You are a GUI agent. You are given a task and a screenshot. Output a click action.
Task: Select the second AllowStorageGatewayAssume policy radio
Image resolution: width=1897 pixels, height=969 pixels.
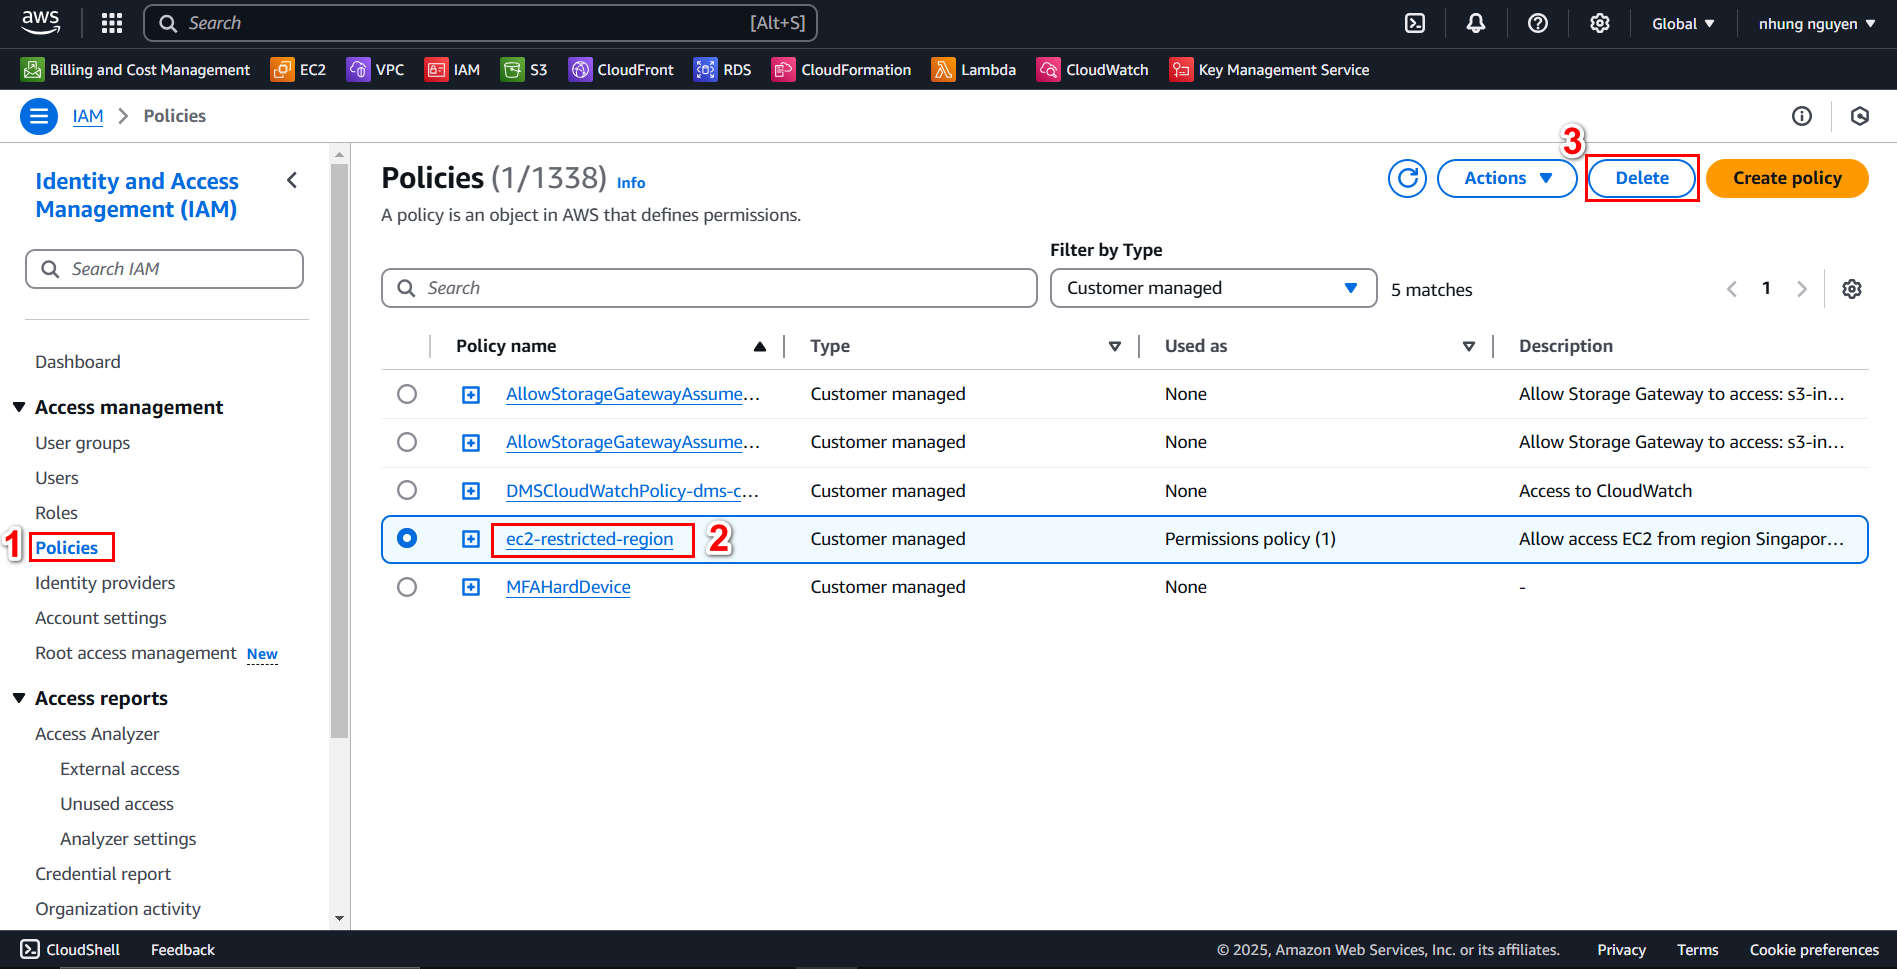click(x=407, y=442)
